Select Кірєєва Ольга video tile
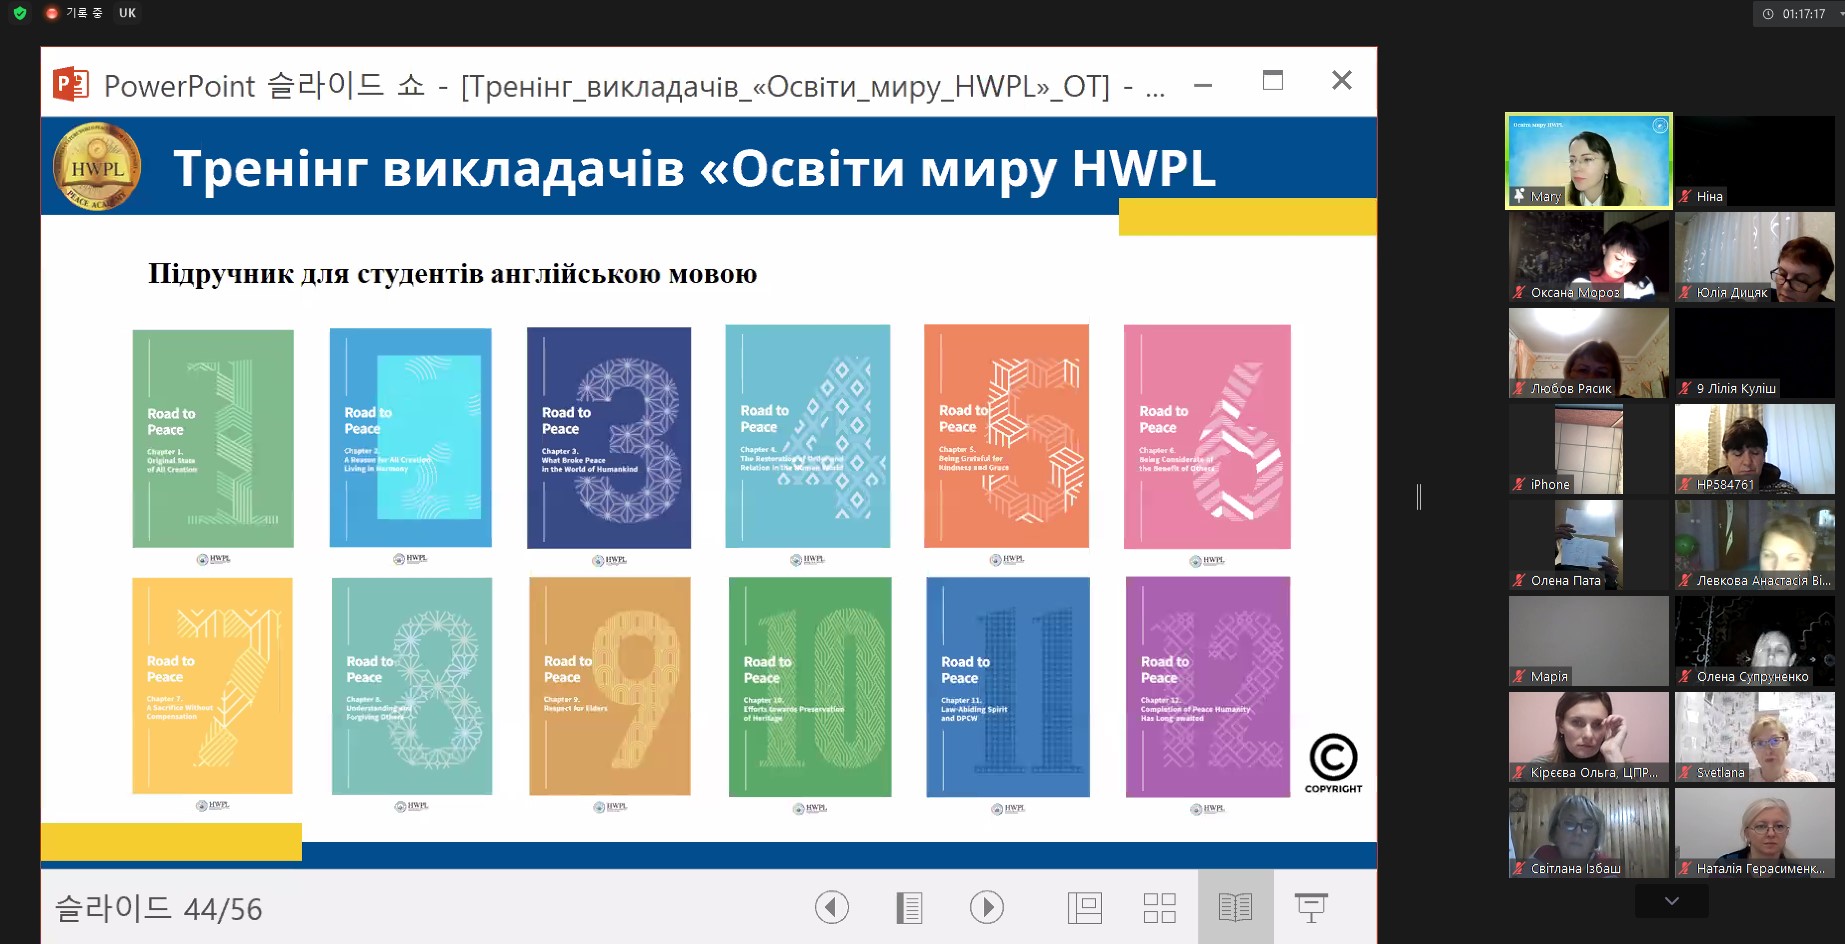1845x944 pixels. pos(1589,737)
